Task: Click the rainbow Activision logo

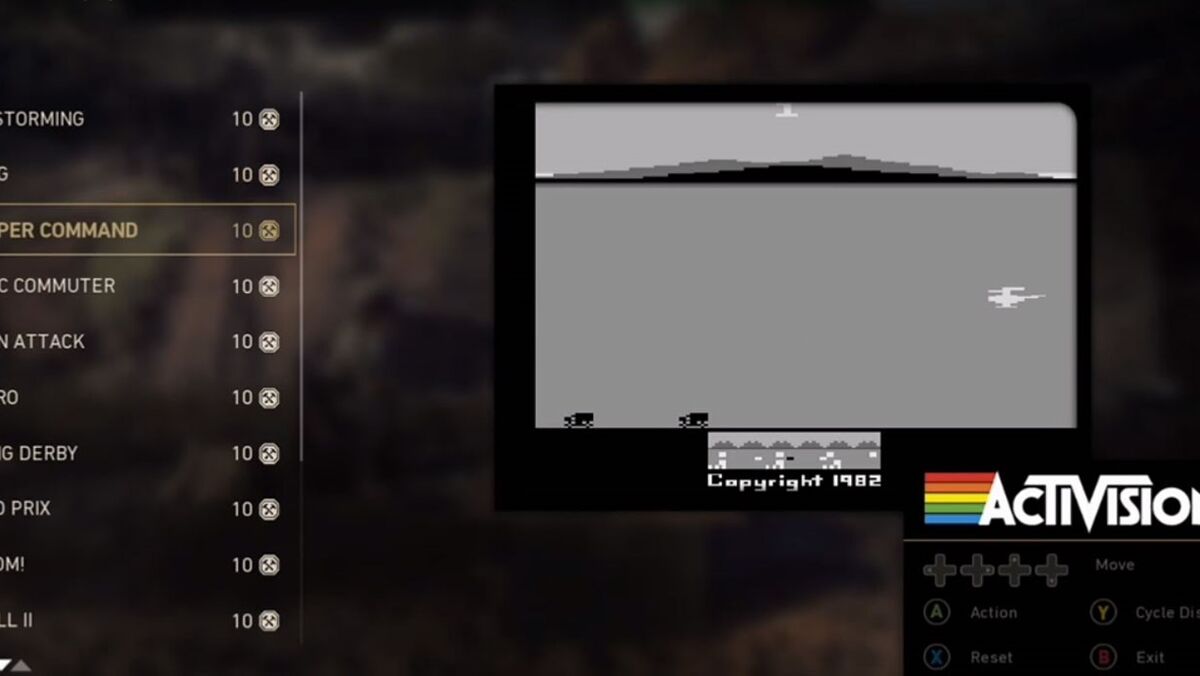Action: [x=1060, y=500]
